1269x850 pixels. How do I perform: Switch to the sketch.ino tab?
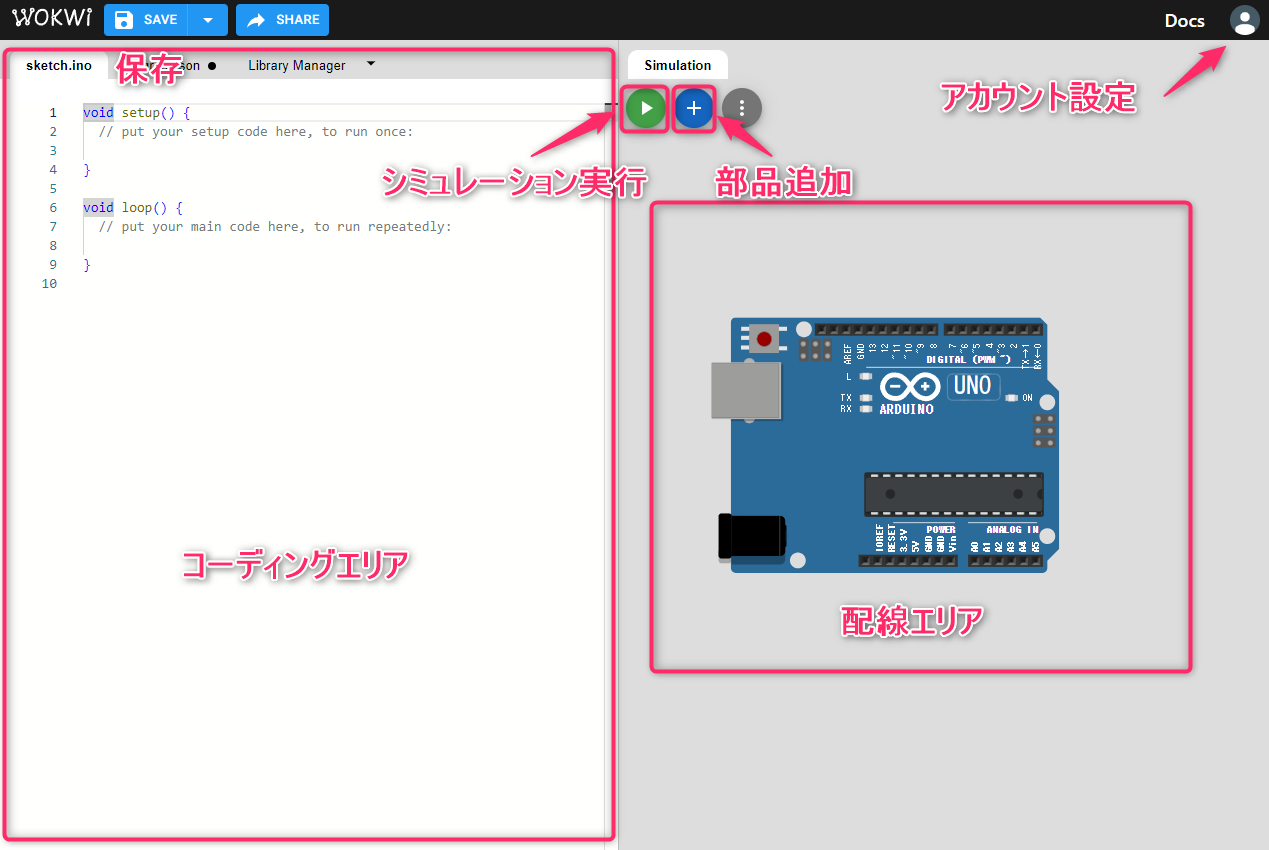pos(58,65)
